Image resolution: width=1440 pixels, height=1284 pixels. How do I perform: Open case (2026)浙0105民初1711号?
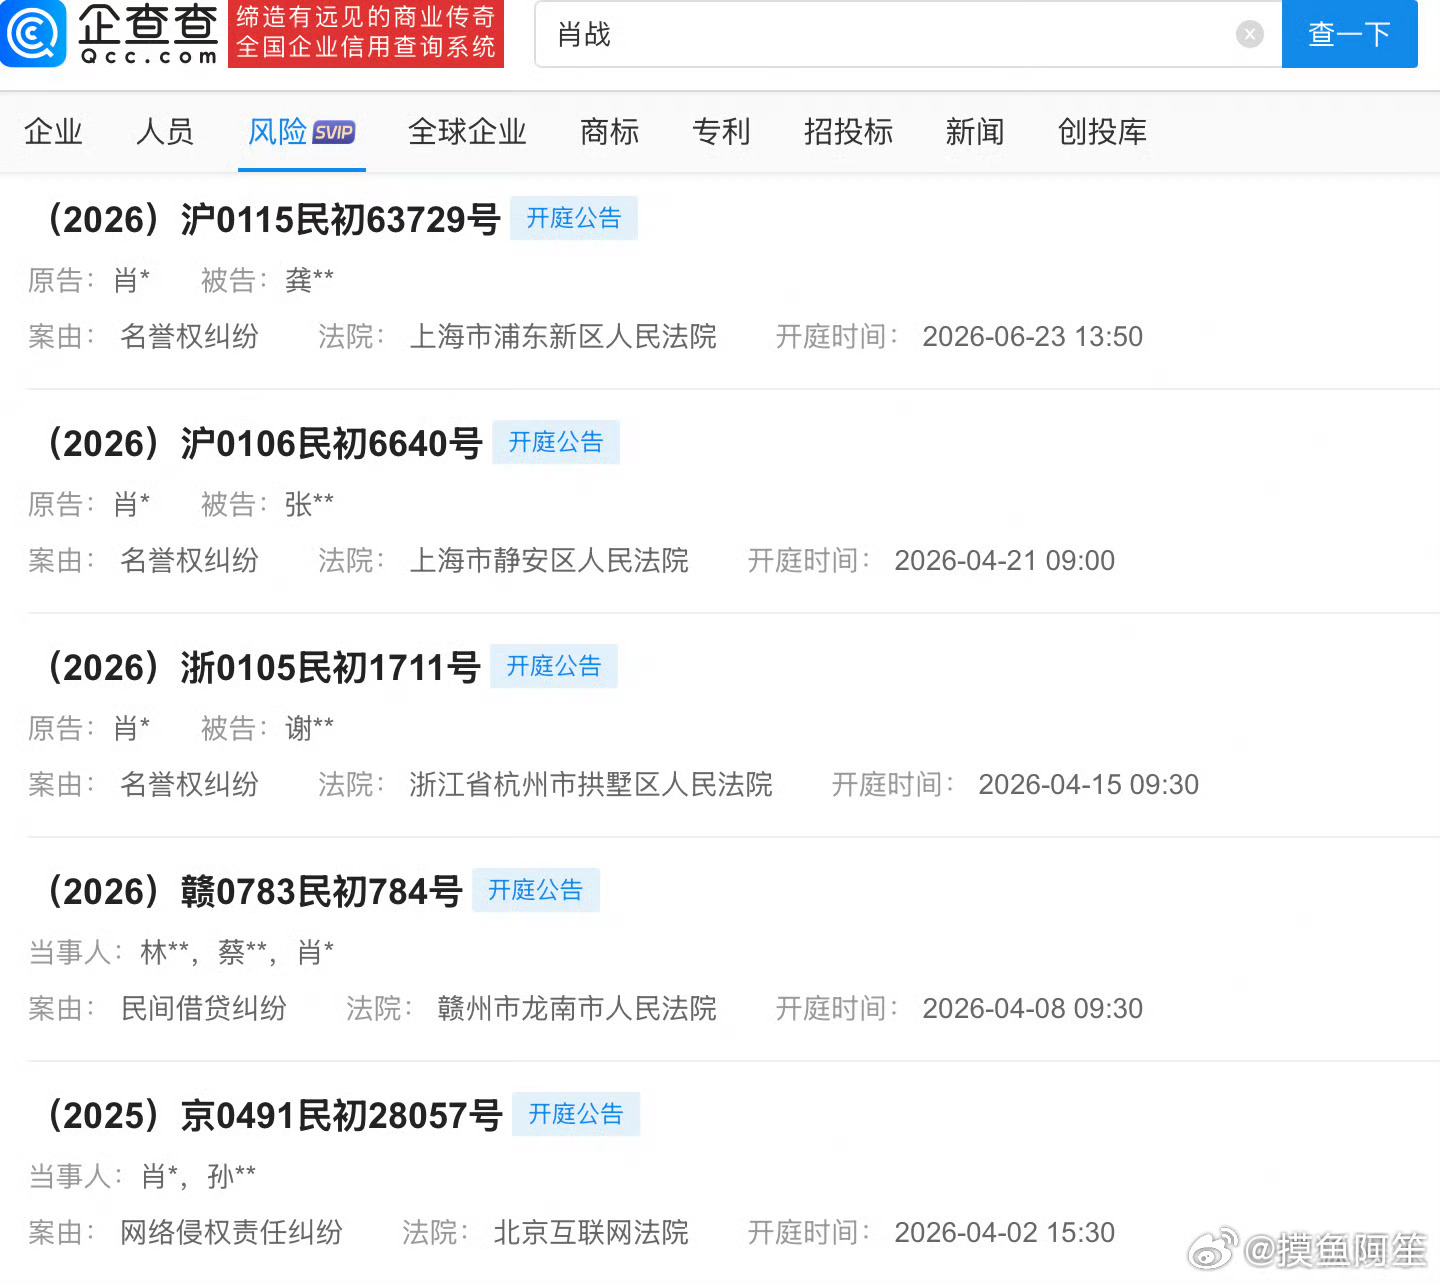(263, 667)
